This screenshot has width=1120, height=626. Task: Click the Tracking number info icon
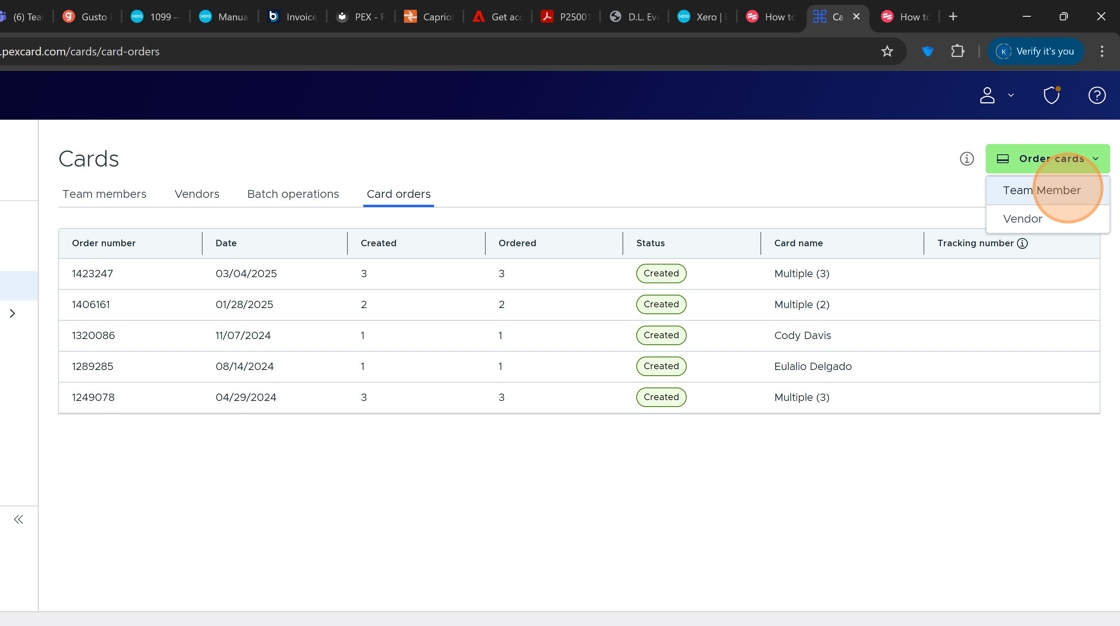pos(1022,243)
